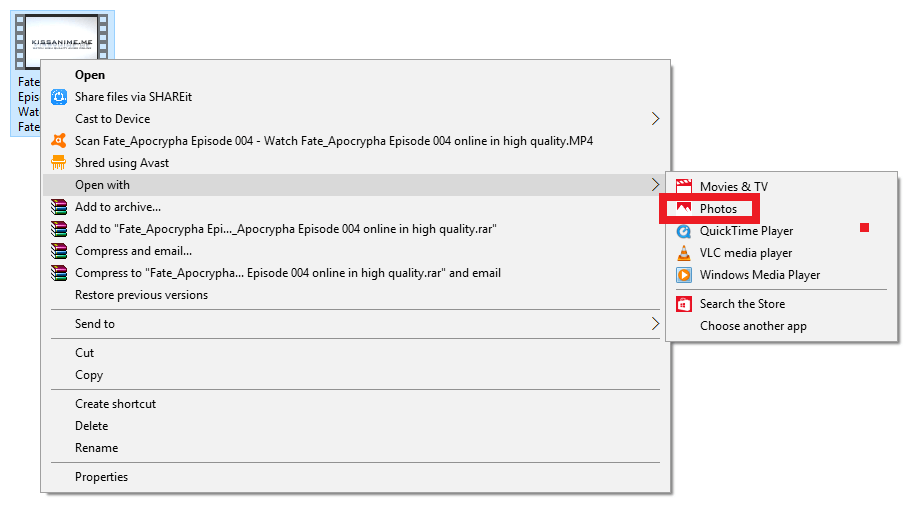
Task: Expand the Open with submenu arrow
Action: point(655,185)
